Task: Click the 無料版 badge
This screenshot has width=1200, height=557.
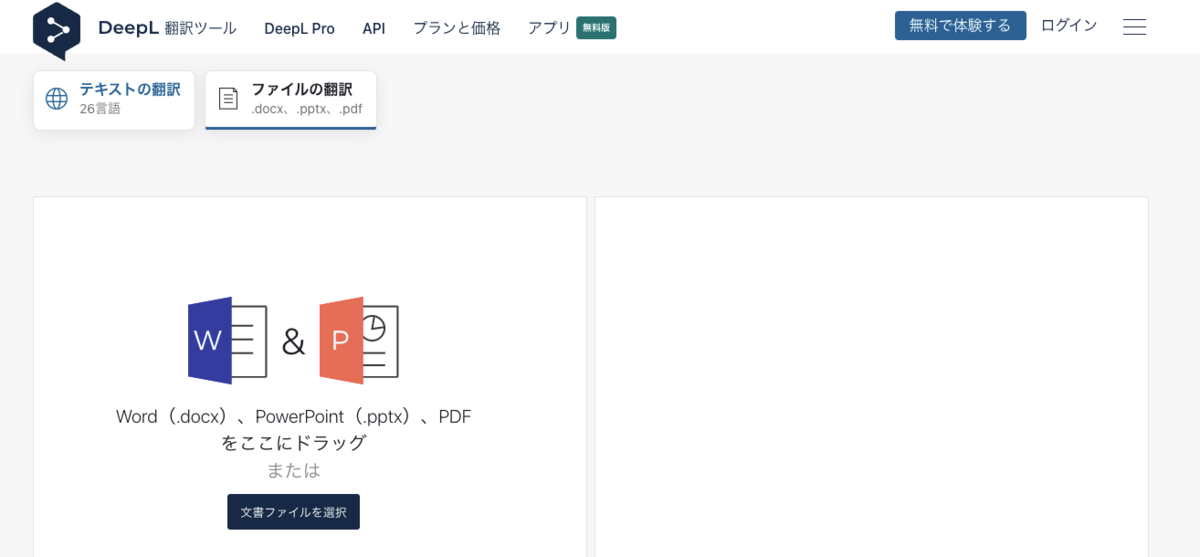Action: (x=596, y=28)
